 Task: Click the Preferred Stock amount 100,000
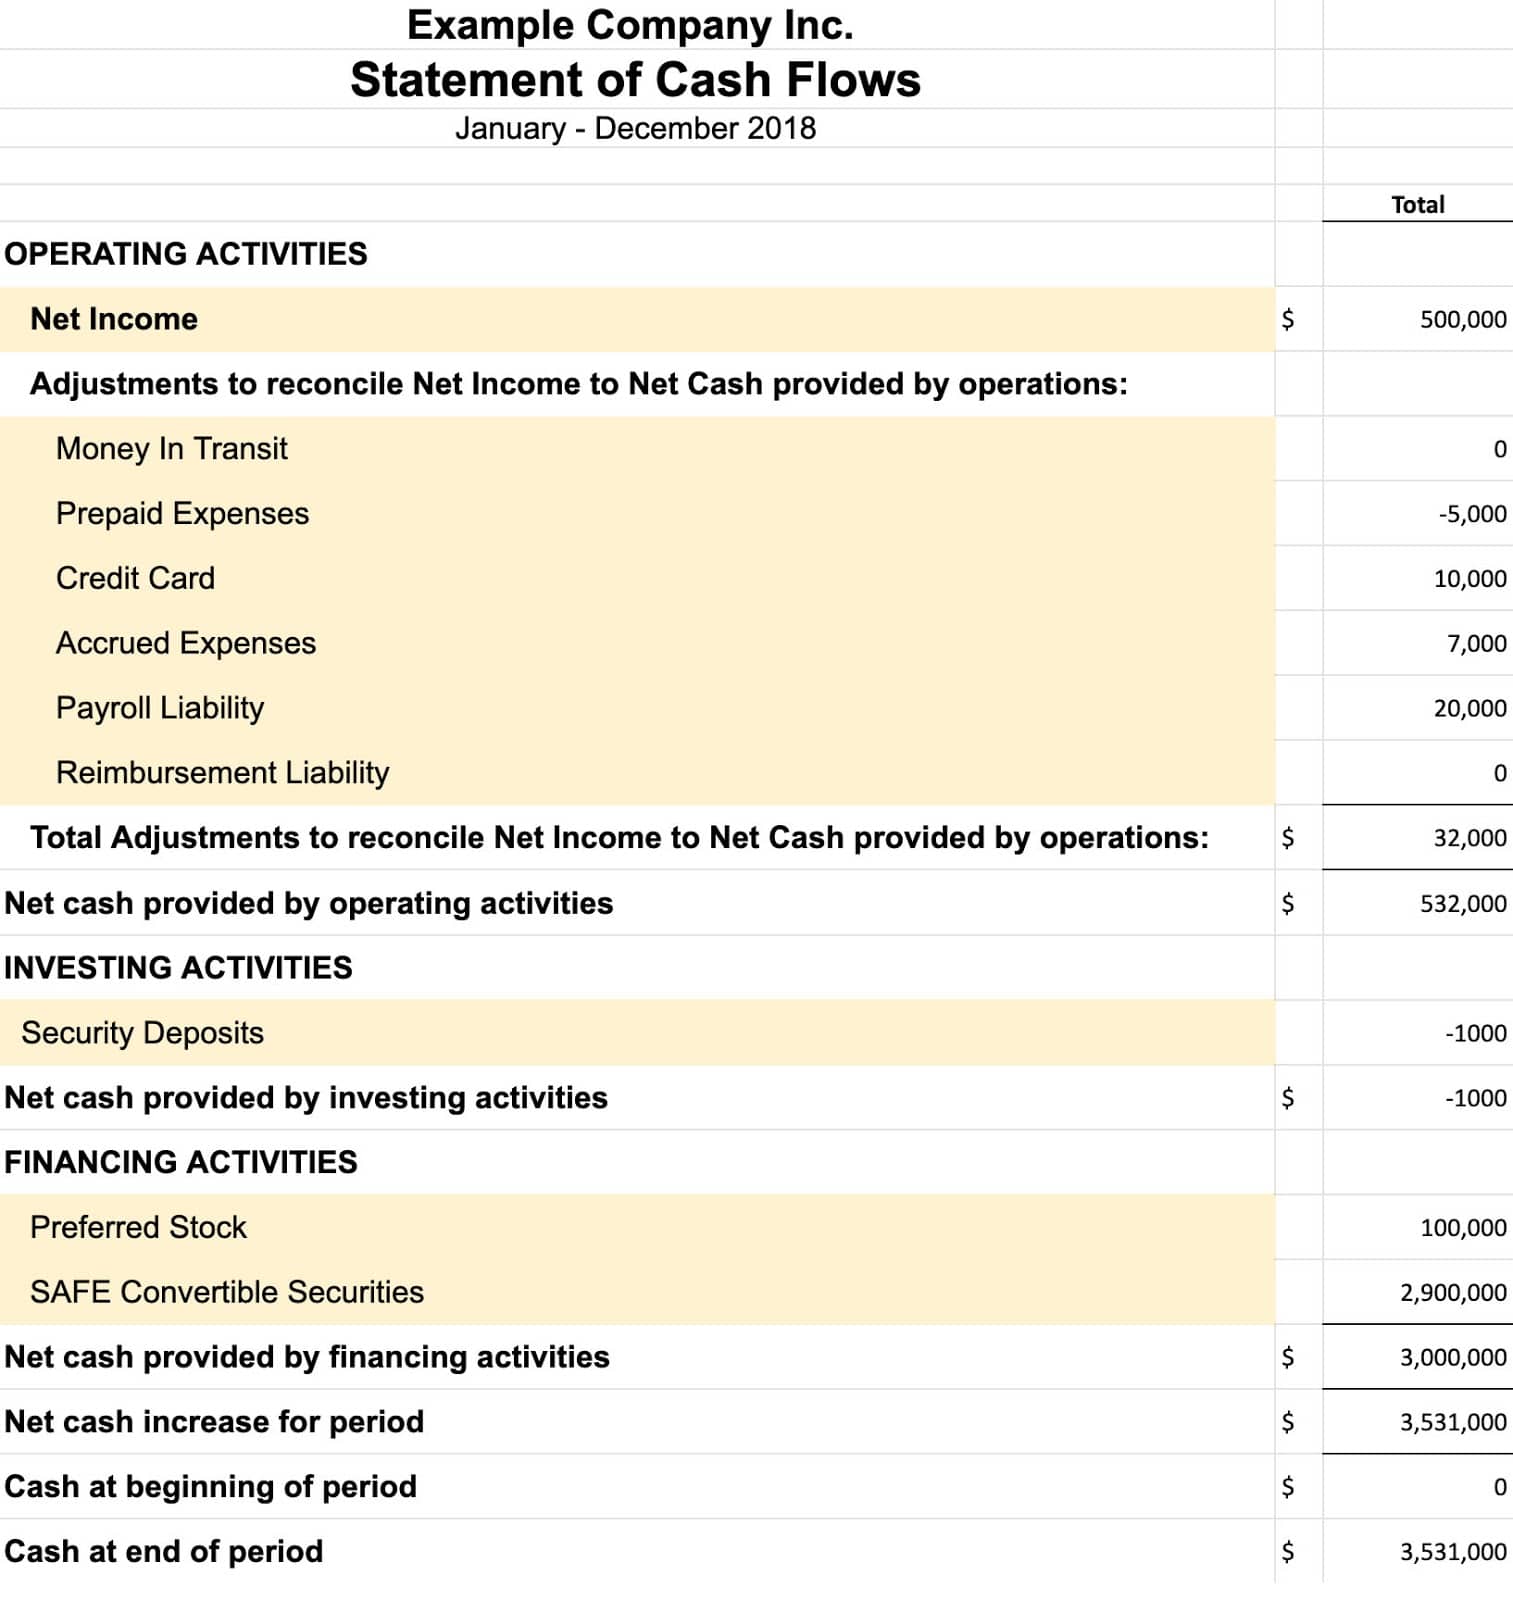1462,1228
